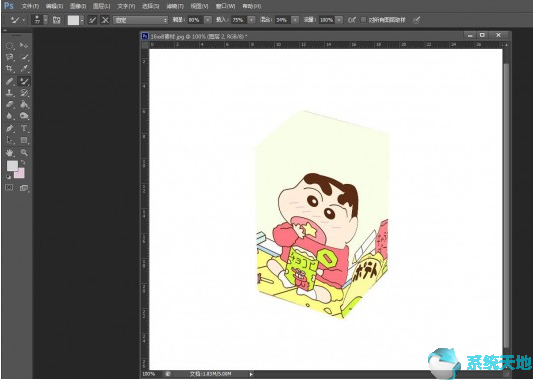This screenshot has height=380, width=533.
Task: Select the Blur (water drop) tool
Action: (x=10, y=116)
